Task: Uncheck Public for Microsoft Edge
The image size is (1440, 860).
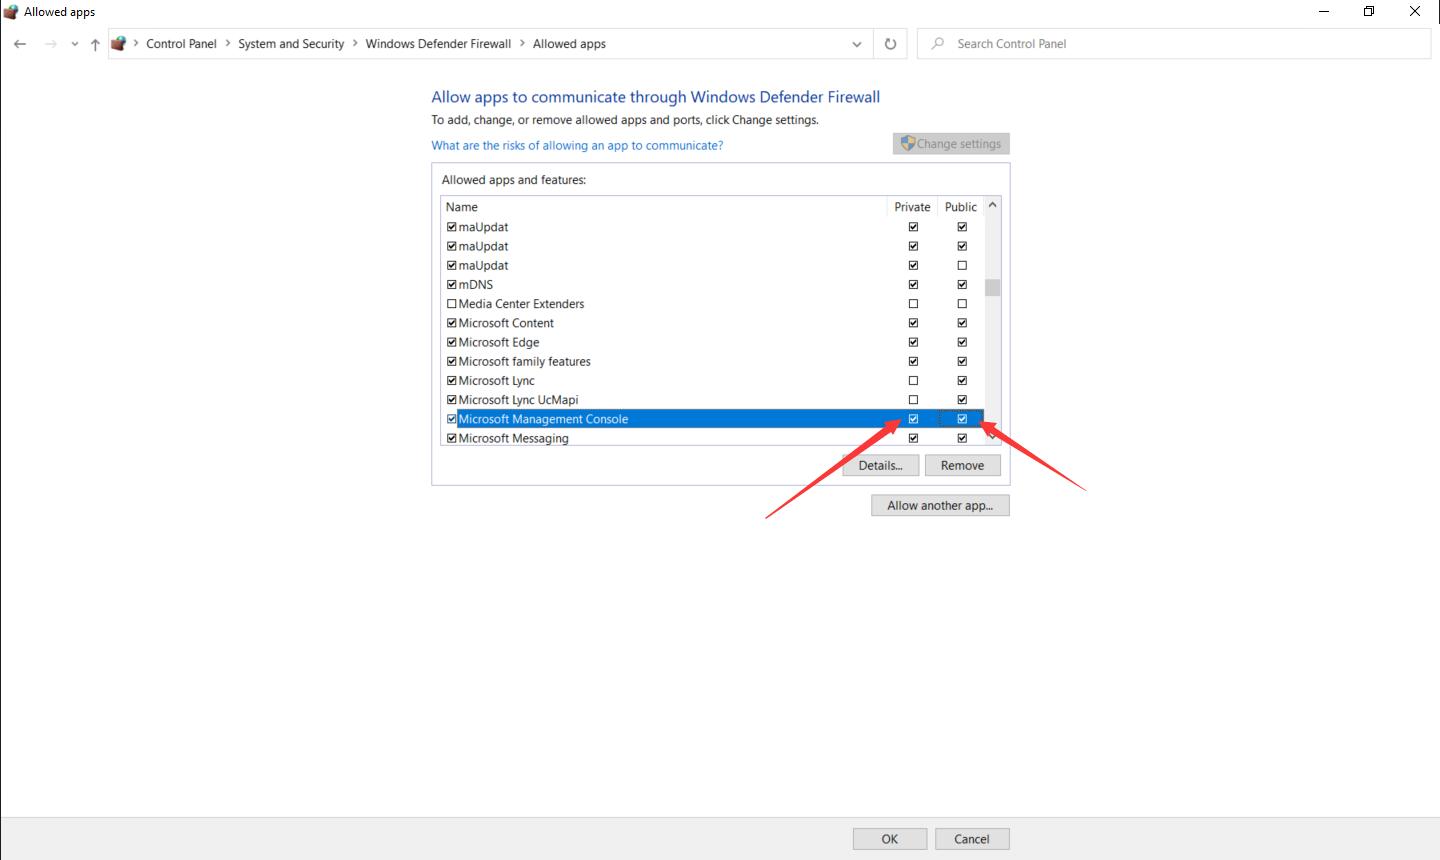Action: pyautogui.click(x=962, y=342)
